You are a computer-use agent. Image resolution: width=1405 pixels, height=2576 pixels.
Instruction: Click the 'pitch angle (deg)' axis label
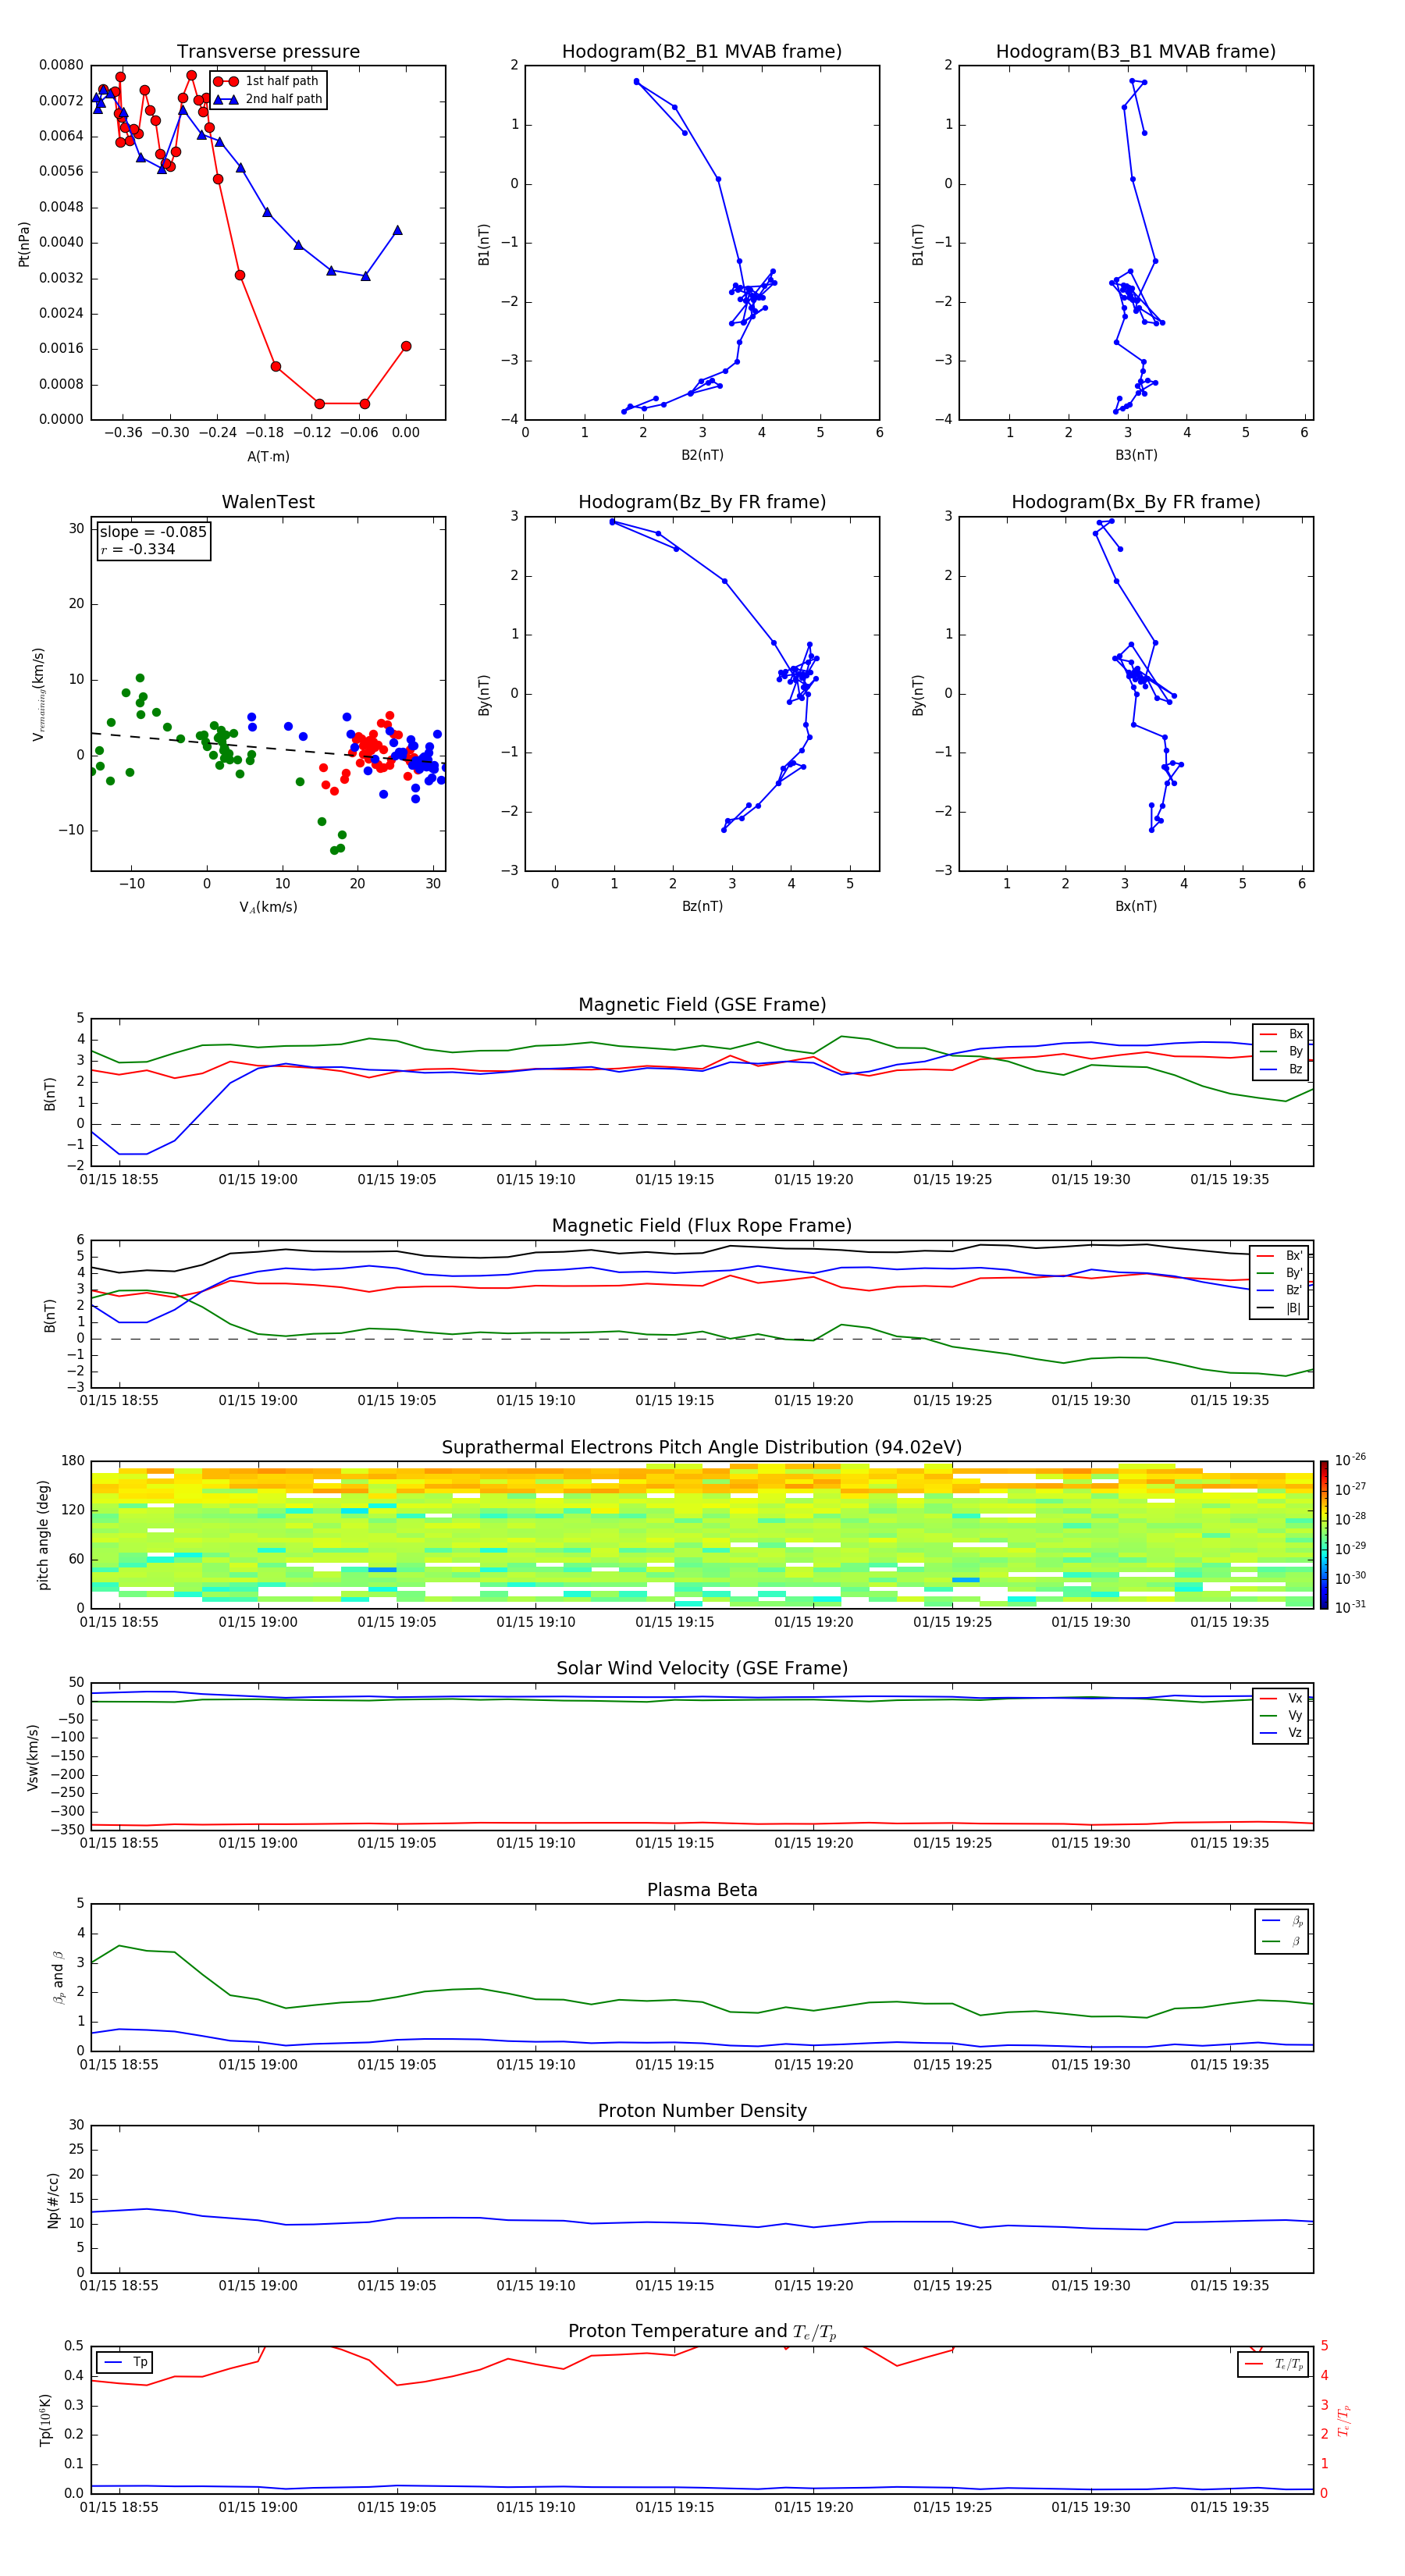point(44,1535)
